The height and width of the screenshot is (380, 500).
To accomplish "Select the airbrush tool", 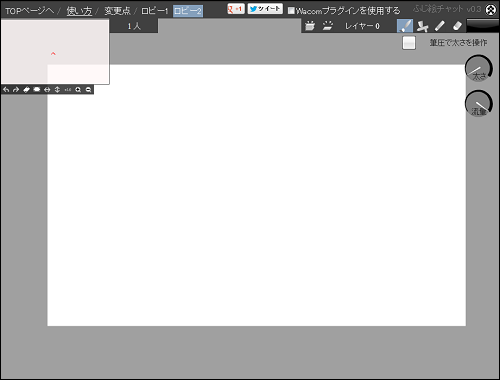I will click(x=422, y=26).
